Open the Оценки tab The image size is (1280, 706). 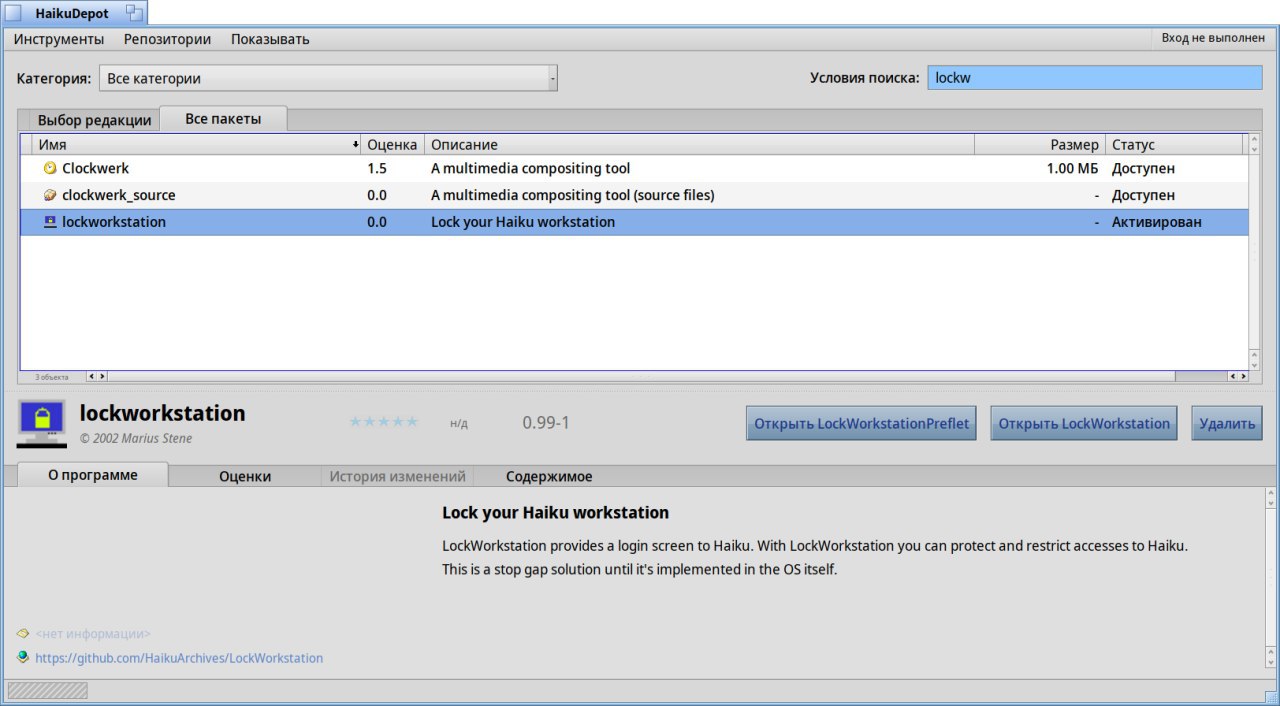click(245, 476)
